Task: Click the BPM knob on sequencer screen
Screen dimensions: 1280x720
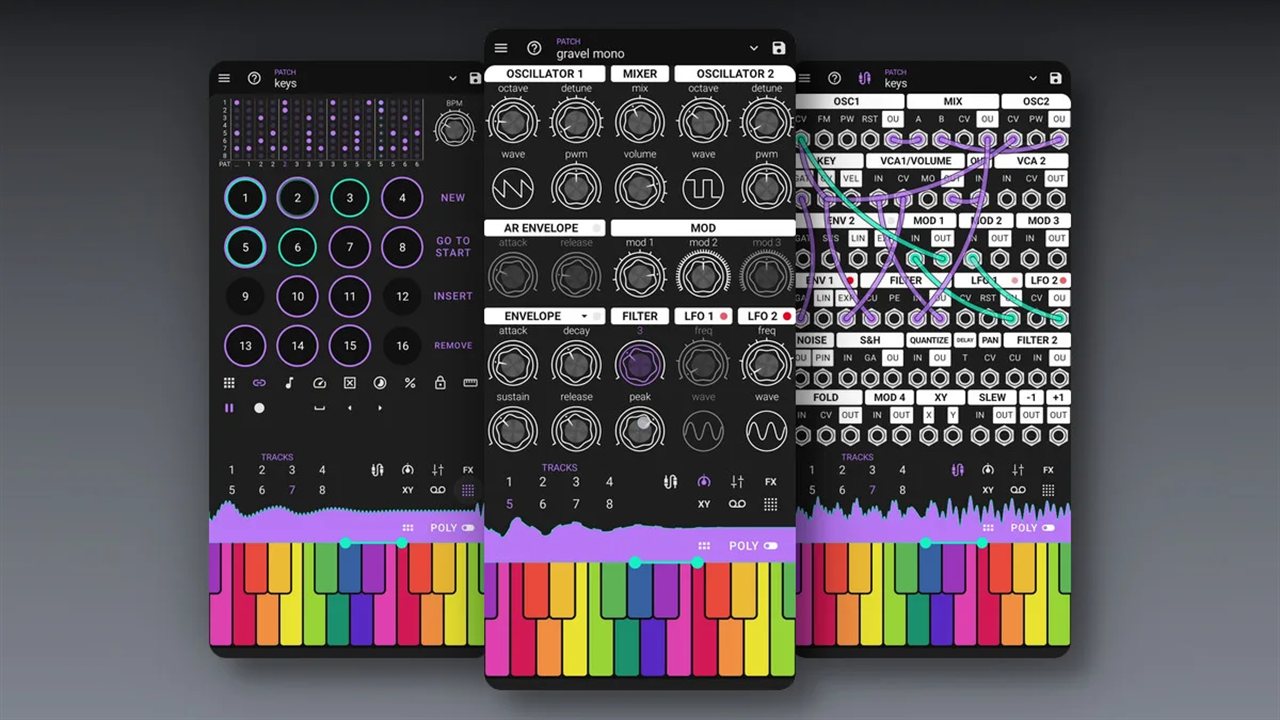Action: [x=454, y=128]
